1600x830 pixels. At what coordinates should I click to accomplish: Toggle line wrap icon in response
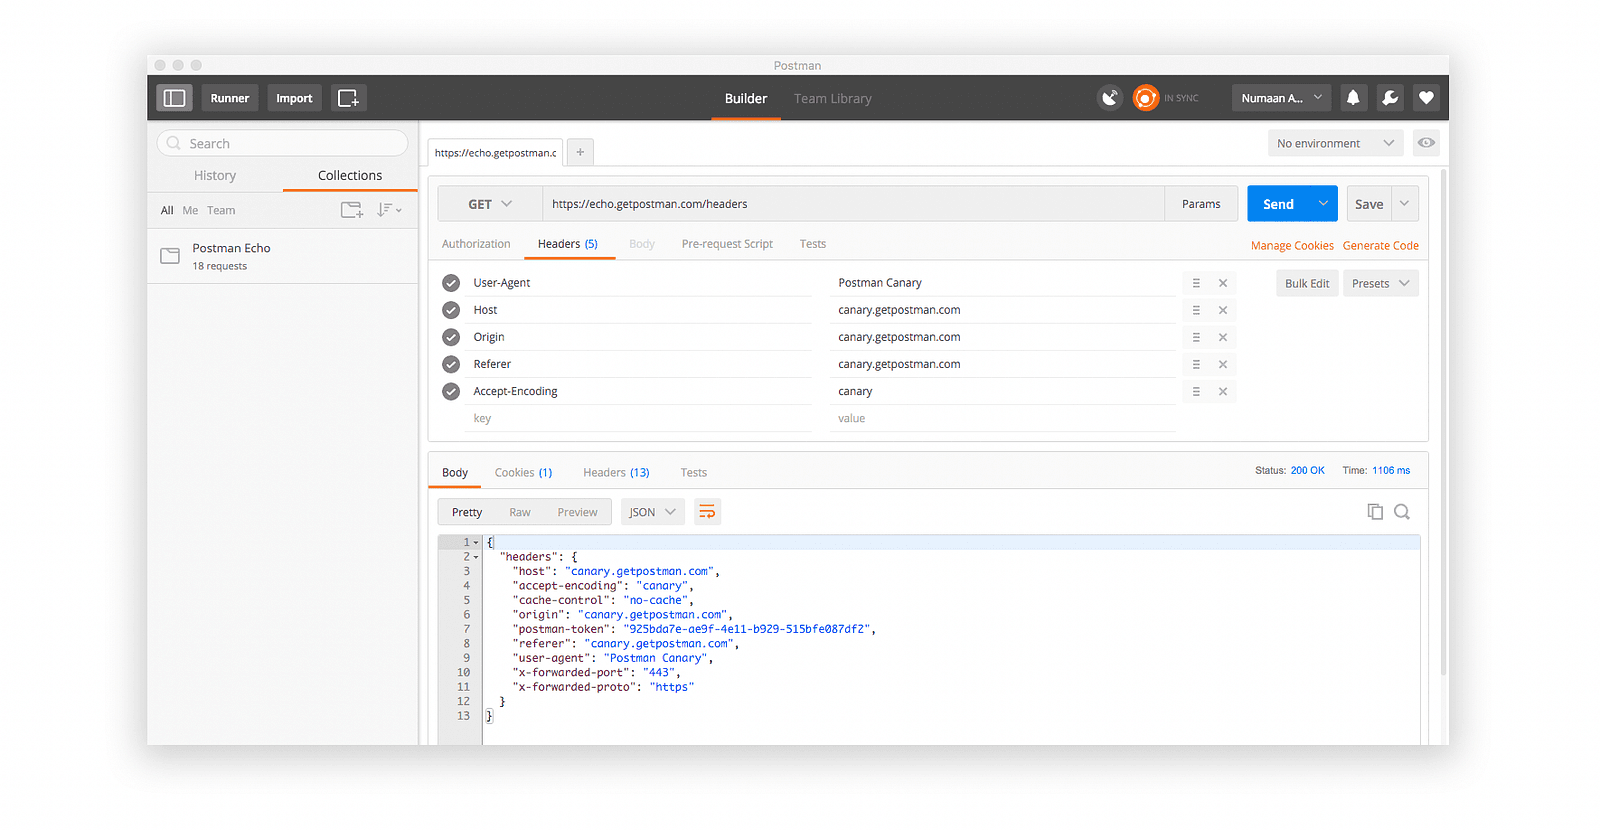[707, 512]
